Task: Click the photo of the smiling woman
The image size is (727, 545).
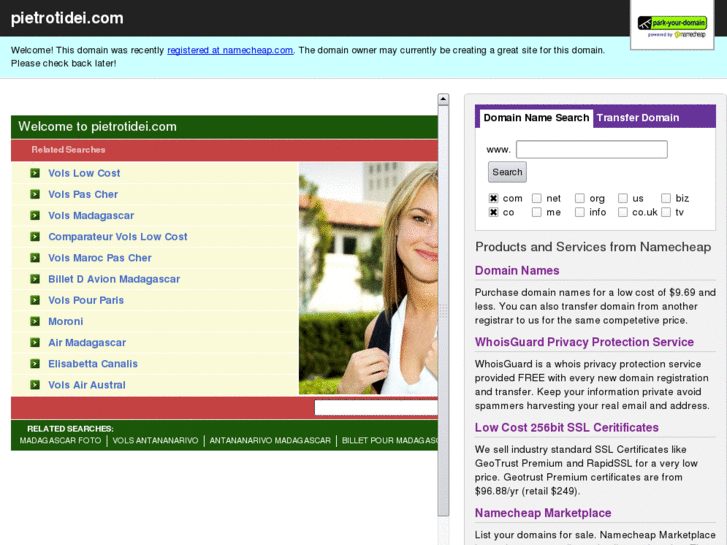Action: (x=368, y=278)
